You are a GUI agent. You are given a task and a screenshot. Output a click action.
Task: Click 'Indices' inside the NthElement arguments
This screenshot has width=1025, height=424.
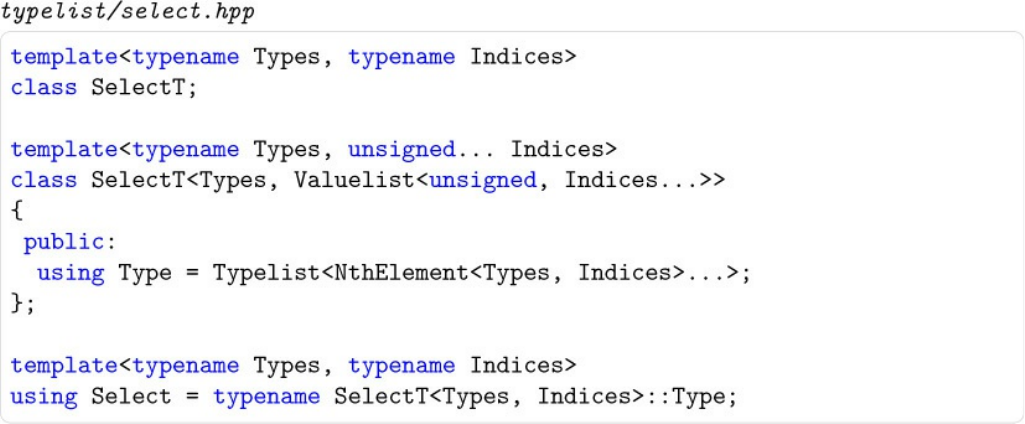point(624,273)
